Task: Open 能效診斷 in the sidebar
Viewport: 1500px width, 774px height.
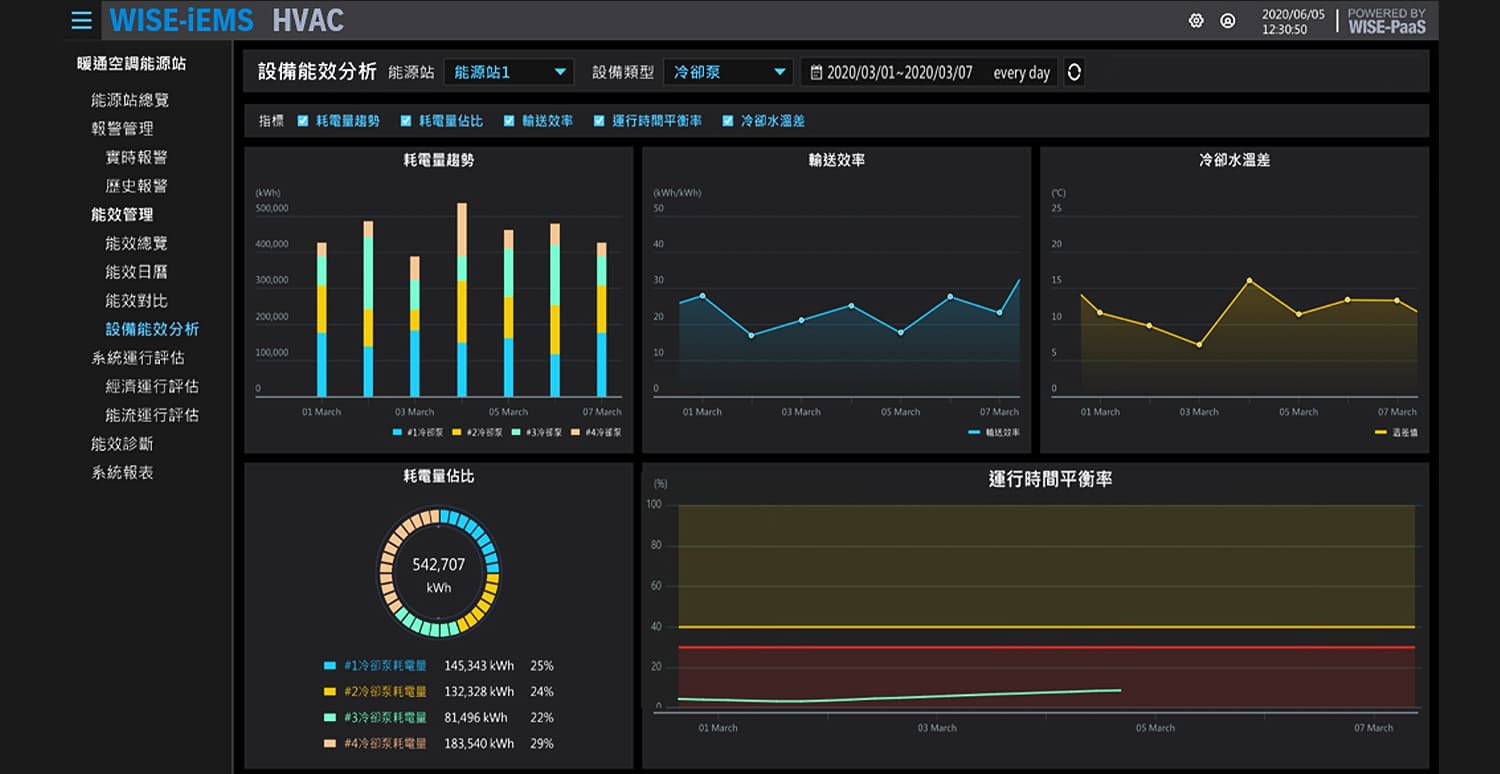Action: click(122, 443)
